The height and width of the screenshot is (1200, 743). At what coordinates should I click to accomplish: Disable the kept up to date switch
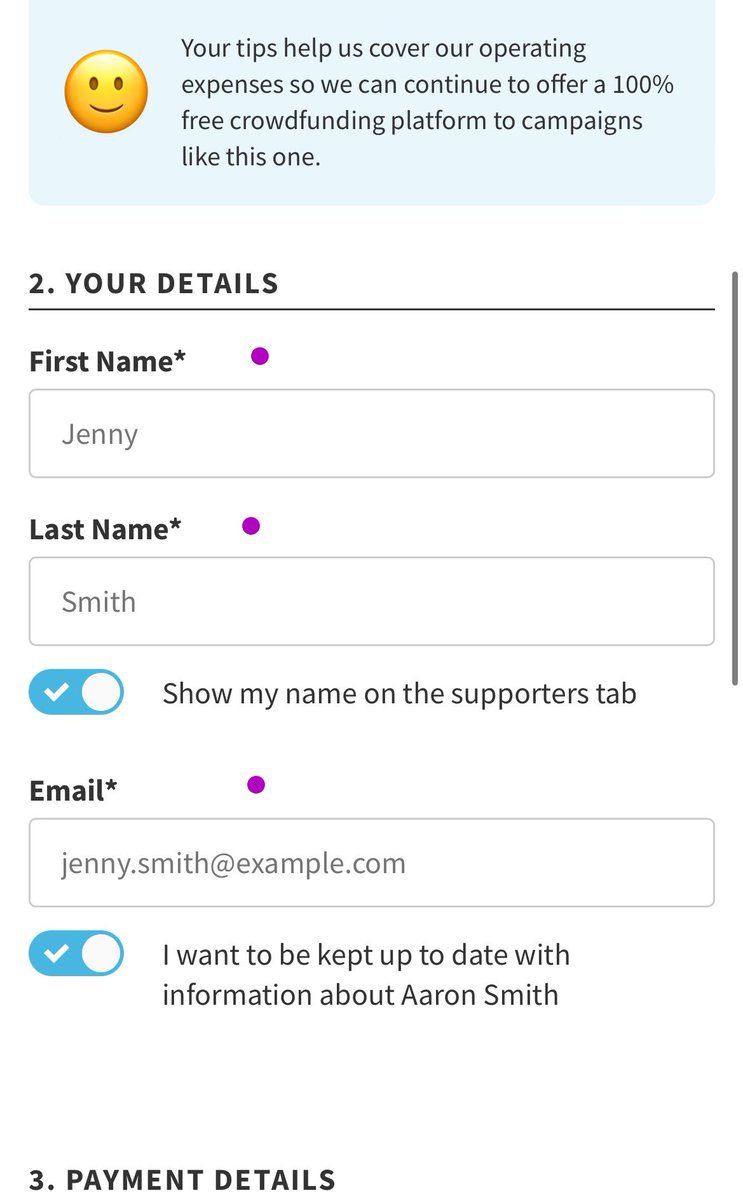[76, 953]
